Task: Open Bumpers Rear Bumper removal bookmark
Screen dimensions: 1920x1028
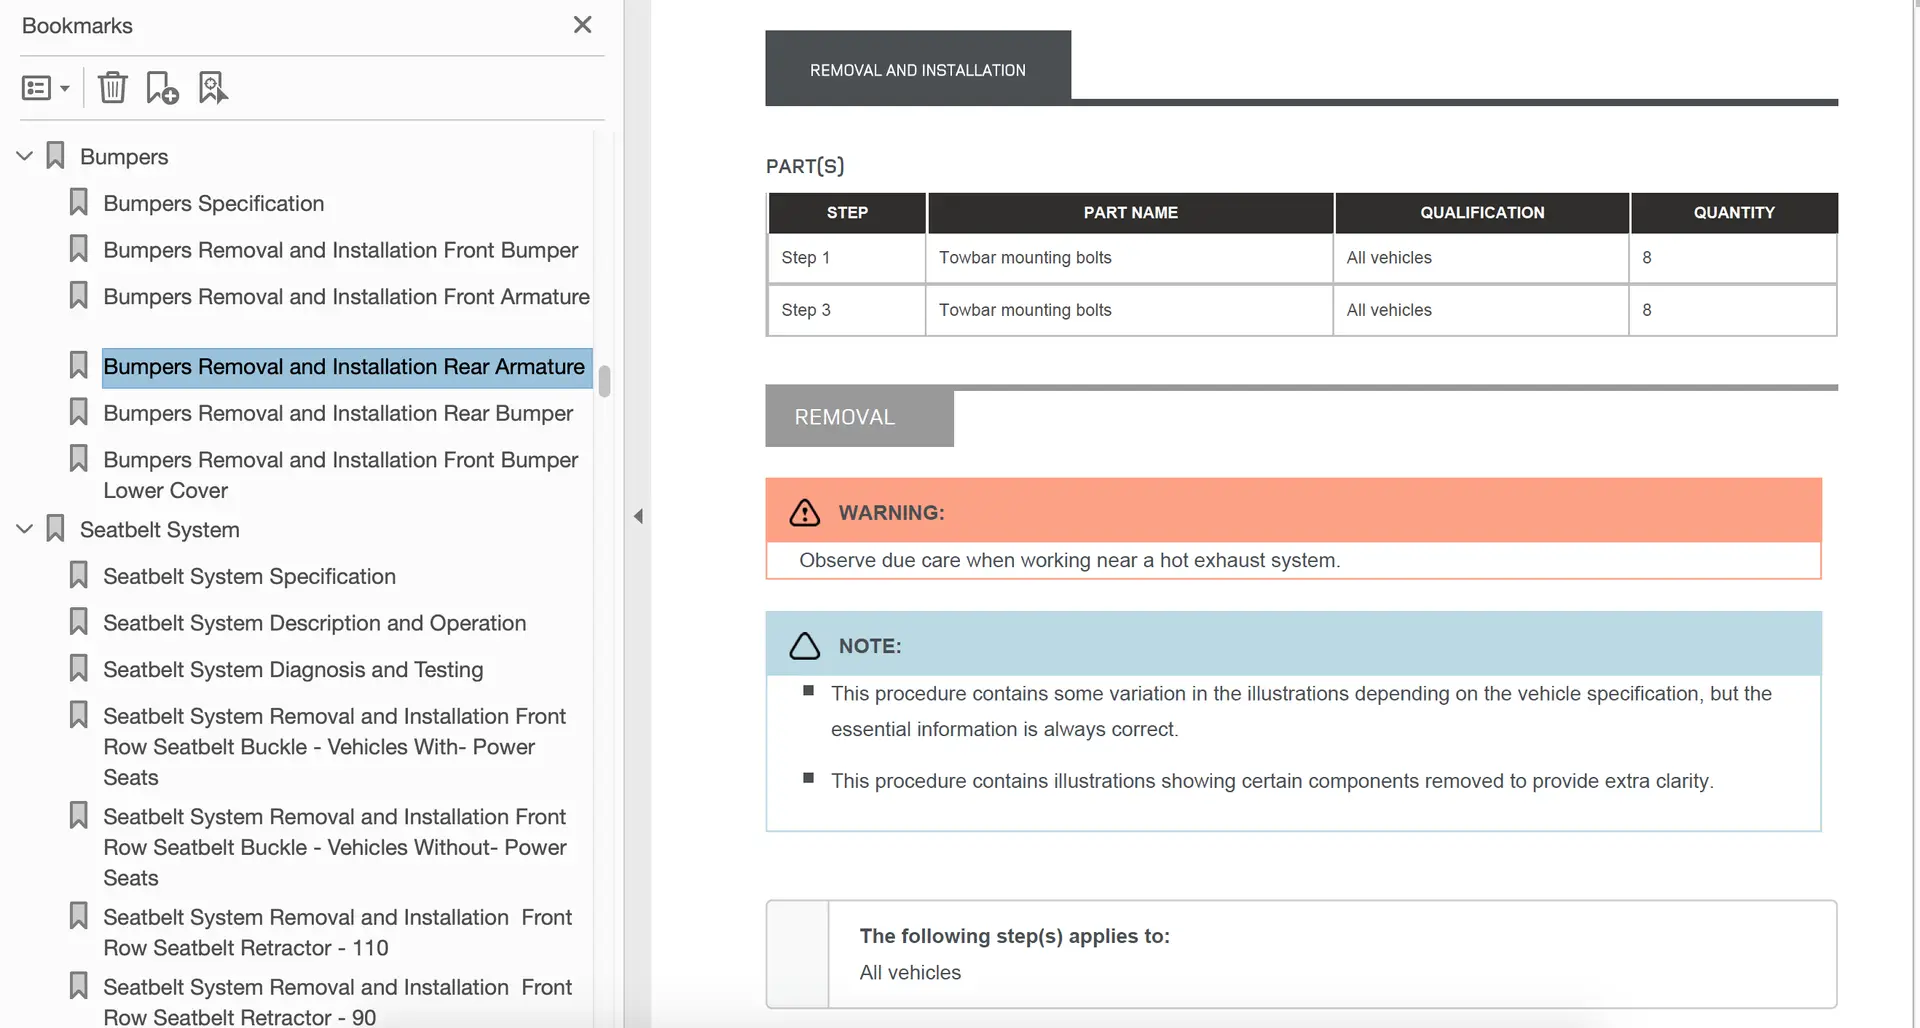Action: coord(338,413)
